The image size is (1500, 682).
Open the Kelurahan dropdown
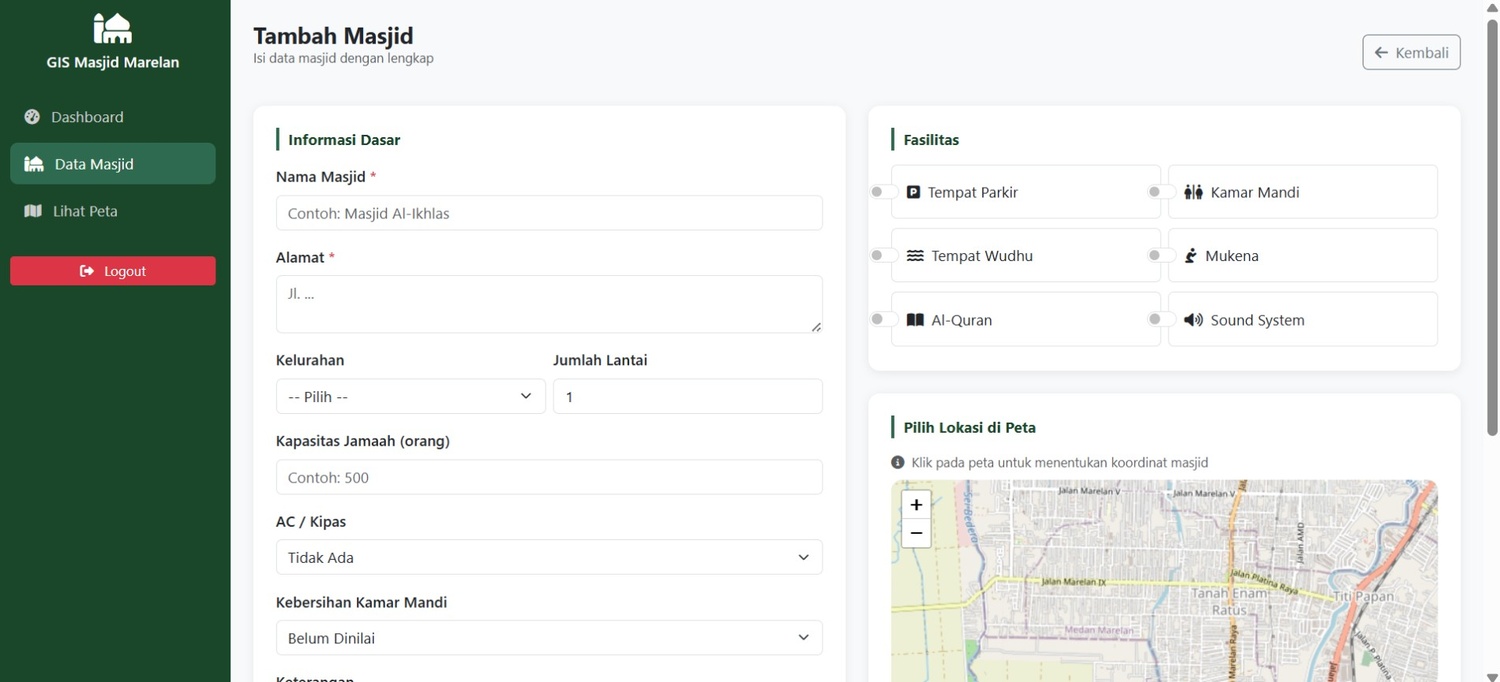pos(410,396)
